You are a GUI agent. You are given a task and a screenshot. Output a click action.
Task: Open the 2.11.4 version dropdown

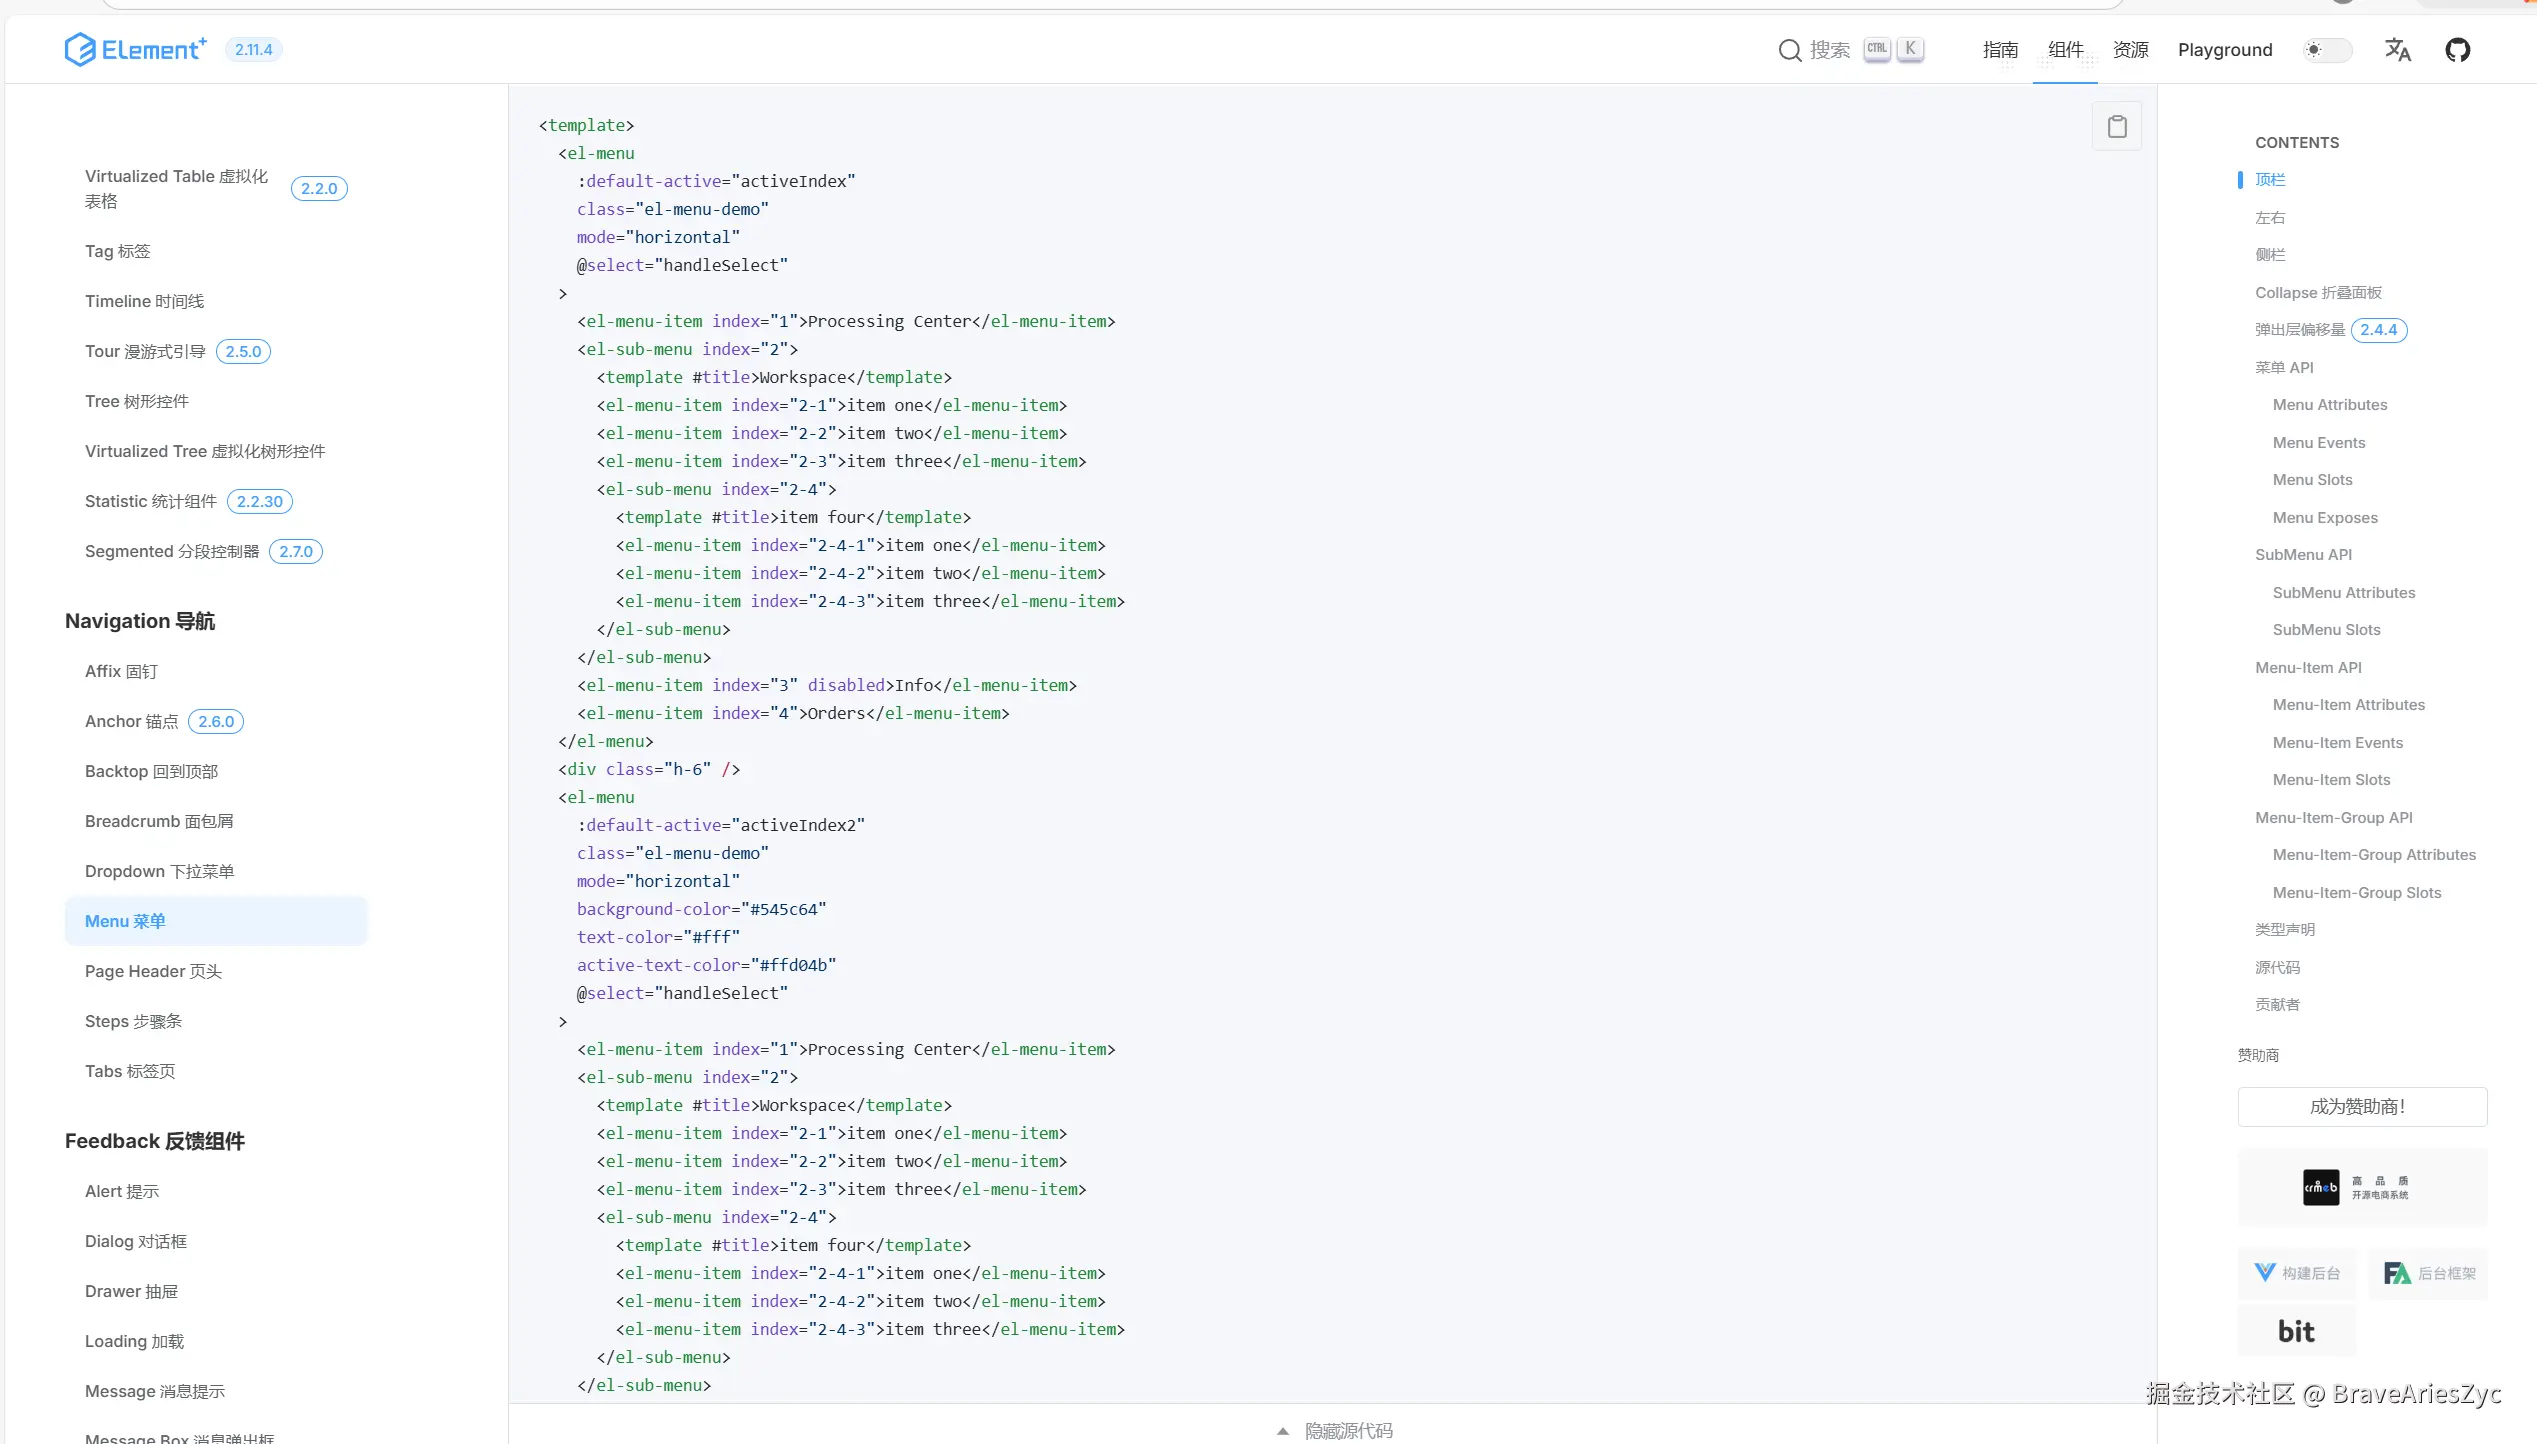click(x=253, y=50)
